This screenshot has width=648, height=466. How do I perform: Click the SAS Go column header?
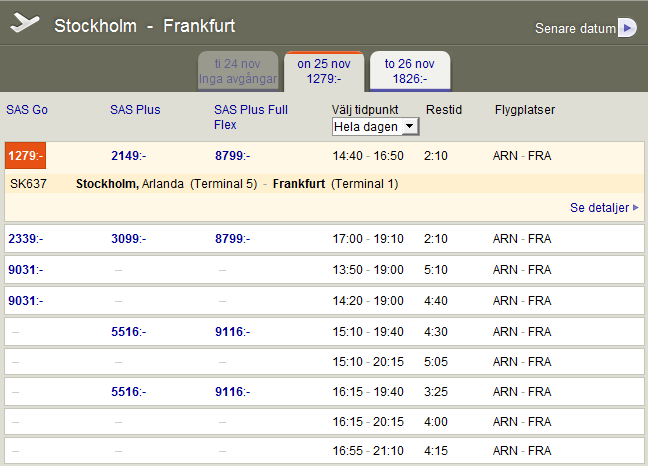pos(27,110)
